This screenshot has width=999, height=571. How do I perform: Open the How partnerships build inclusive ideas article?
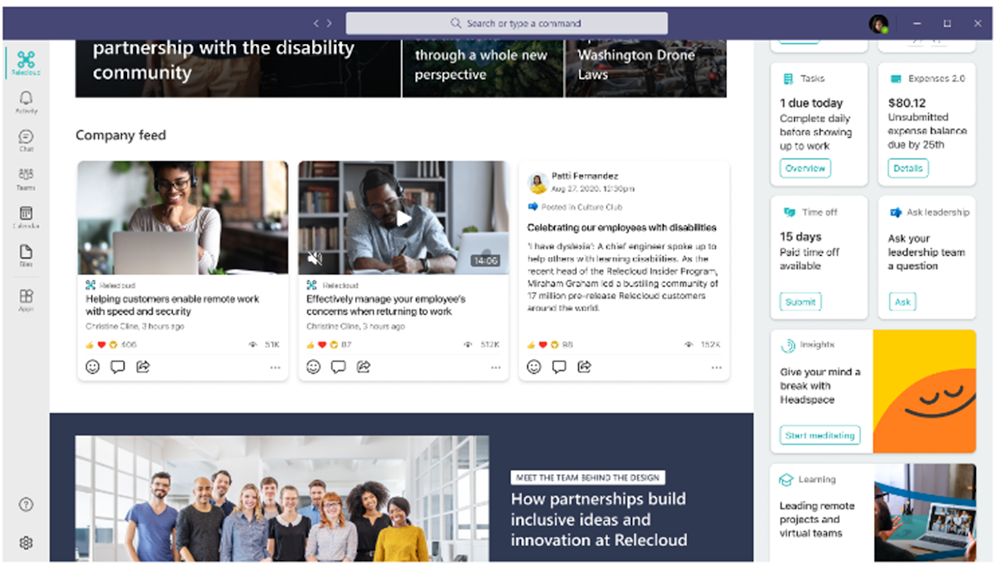[x=599, y=519]
